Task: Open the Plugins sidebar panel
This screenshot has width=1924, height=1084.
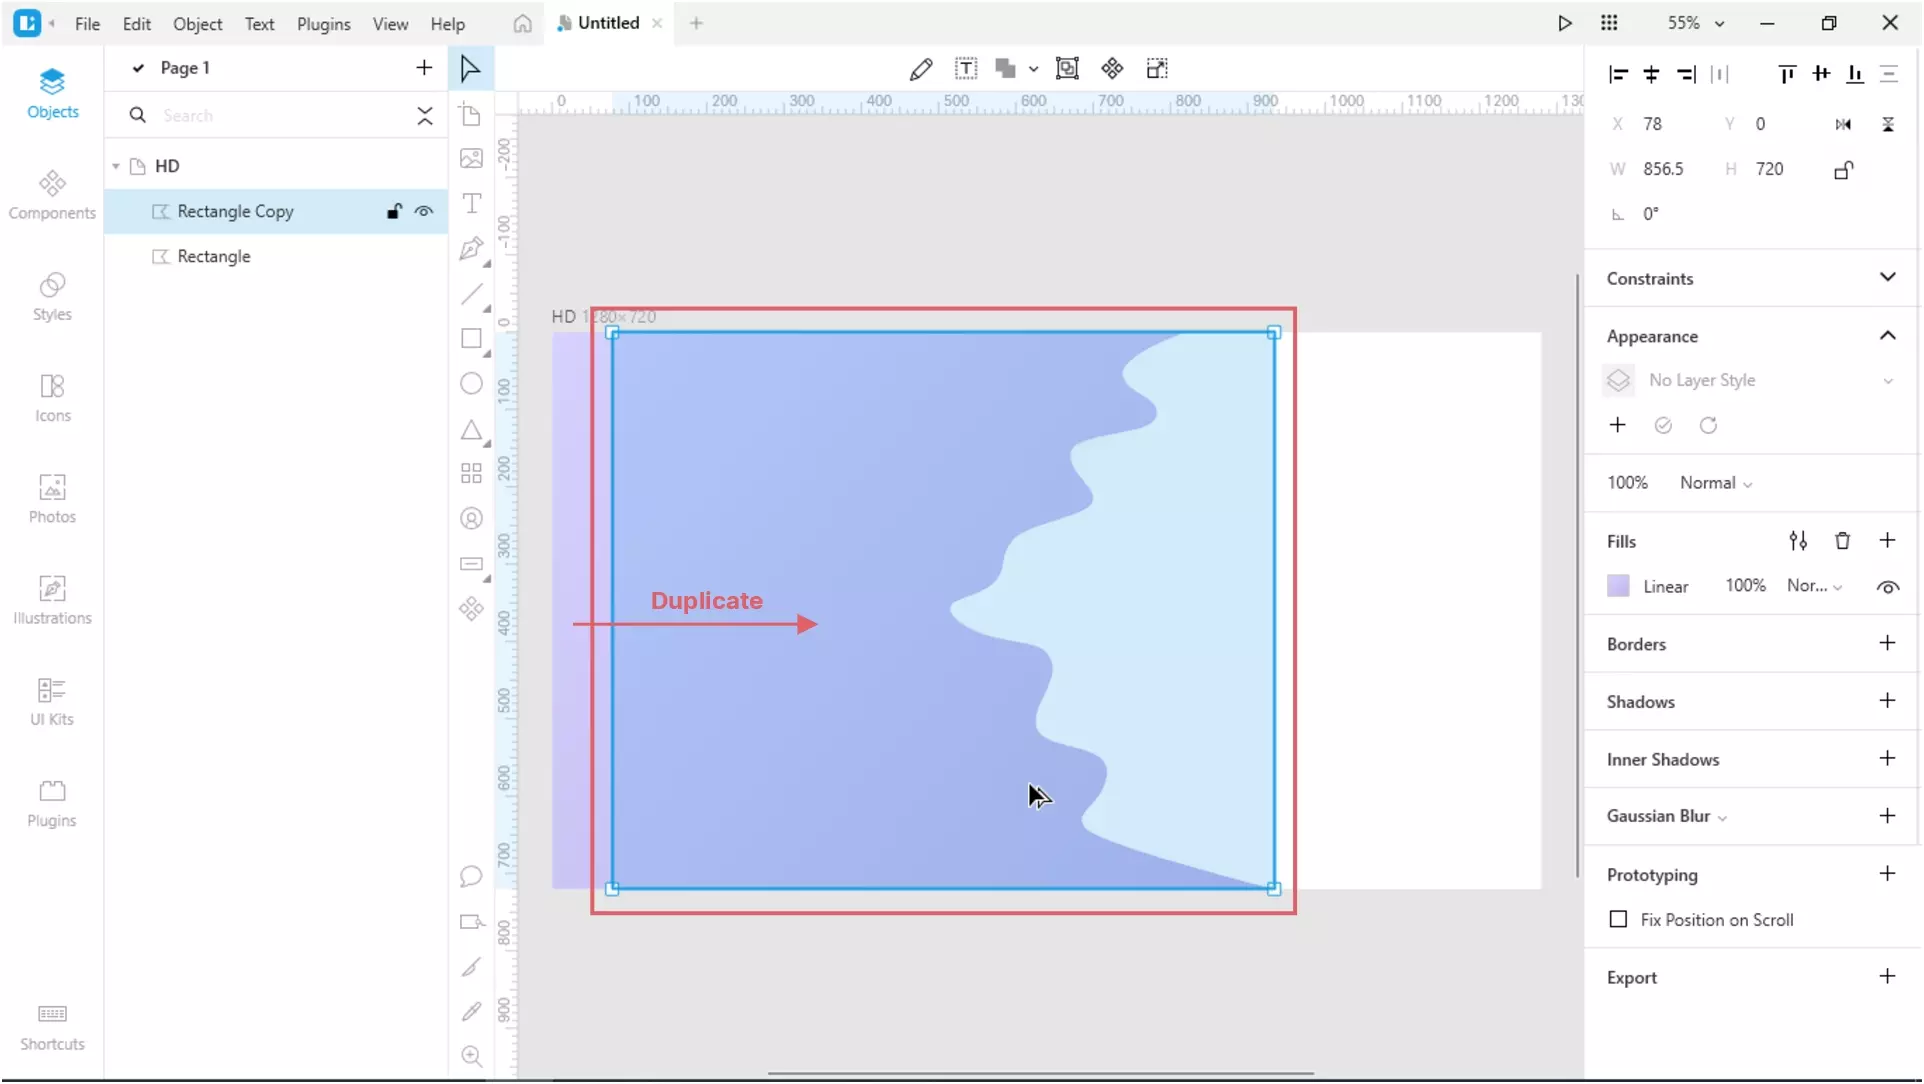Action: (x=52, y=803)
